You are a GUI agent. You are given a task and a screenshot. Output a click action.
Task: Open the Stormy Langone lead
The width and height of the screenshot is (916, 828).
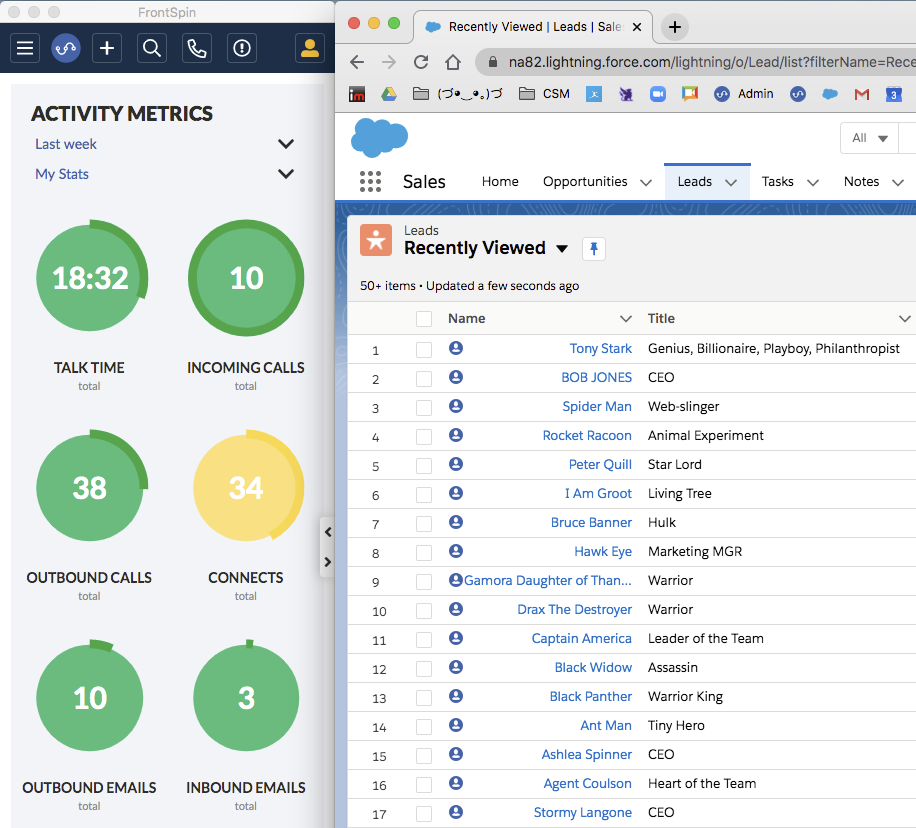tap(582, 813)
